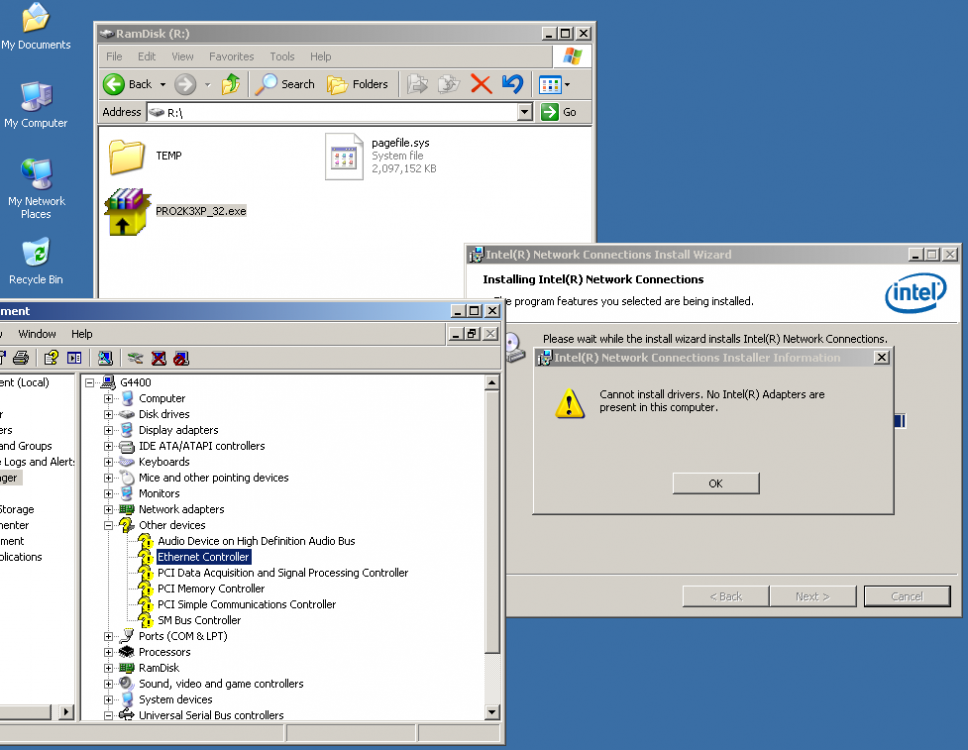This screenshot has width=968, height=750.
Task: Toggle the Folders pane button
Action: coord(358,85)
